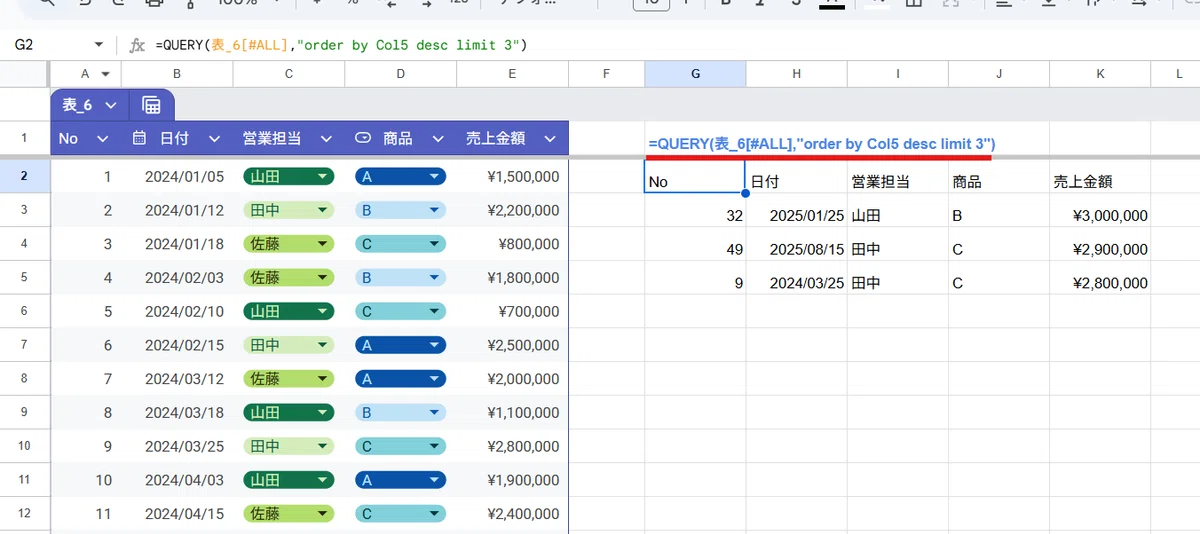Image resolution: width=1200 pixels, height=534 pixels.
Task: Open product C chip in the 2024/02/10 row
Action: point(400,312)
